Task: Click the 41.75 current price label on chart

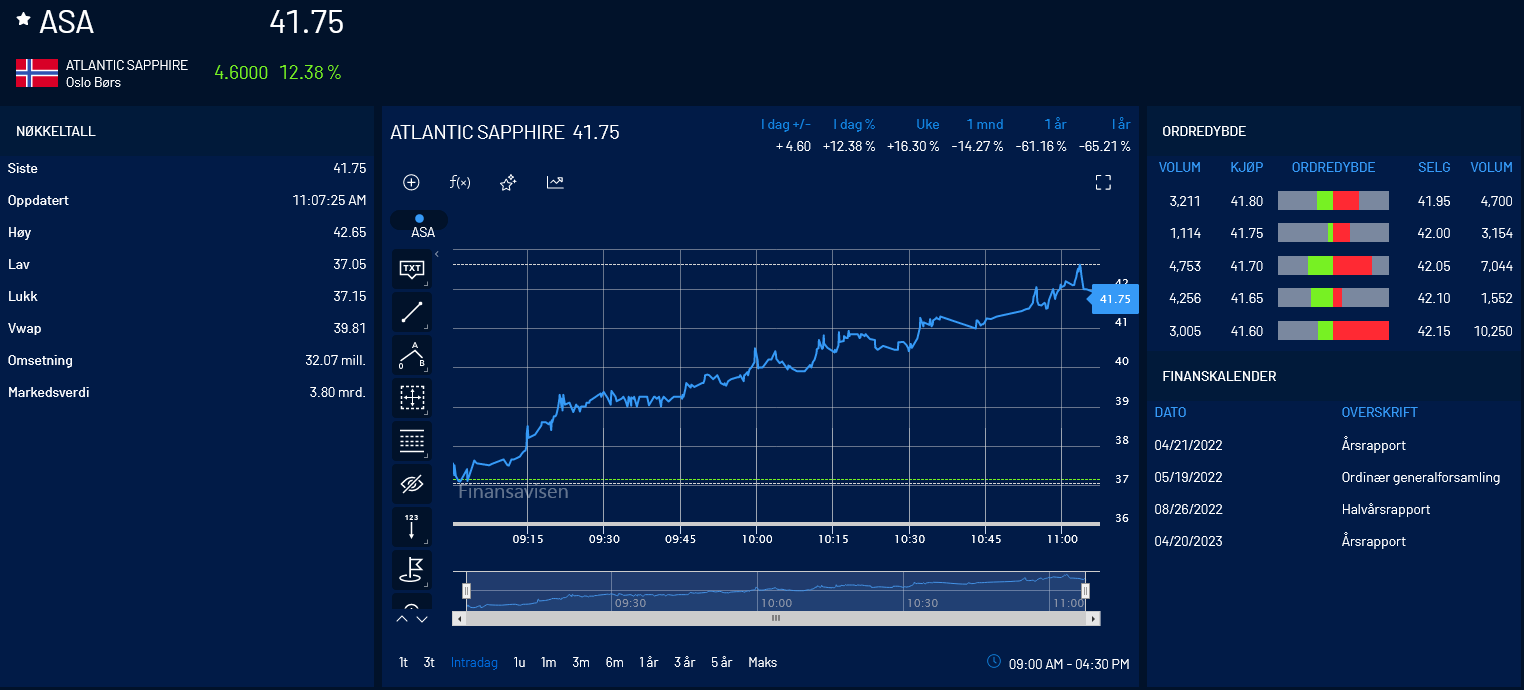Action: tap(1114, 299)
